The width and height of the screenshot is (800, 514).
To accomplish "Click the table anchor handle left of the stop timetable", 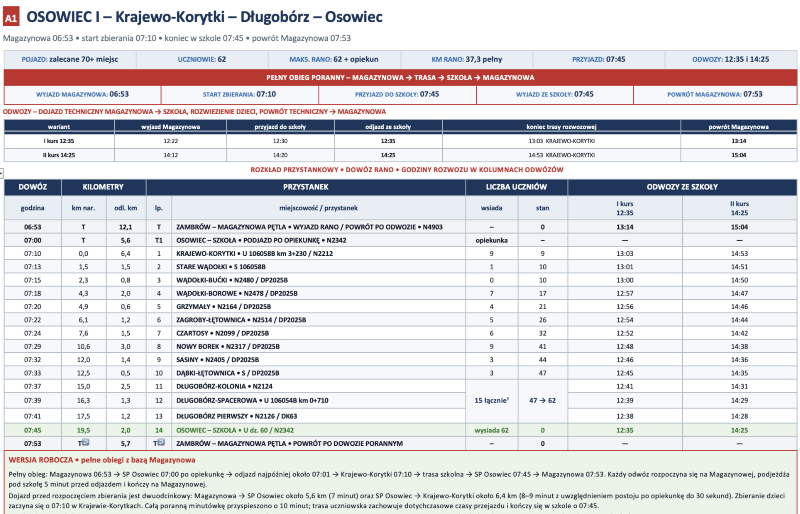I will tap(2, 173).
